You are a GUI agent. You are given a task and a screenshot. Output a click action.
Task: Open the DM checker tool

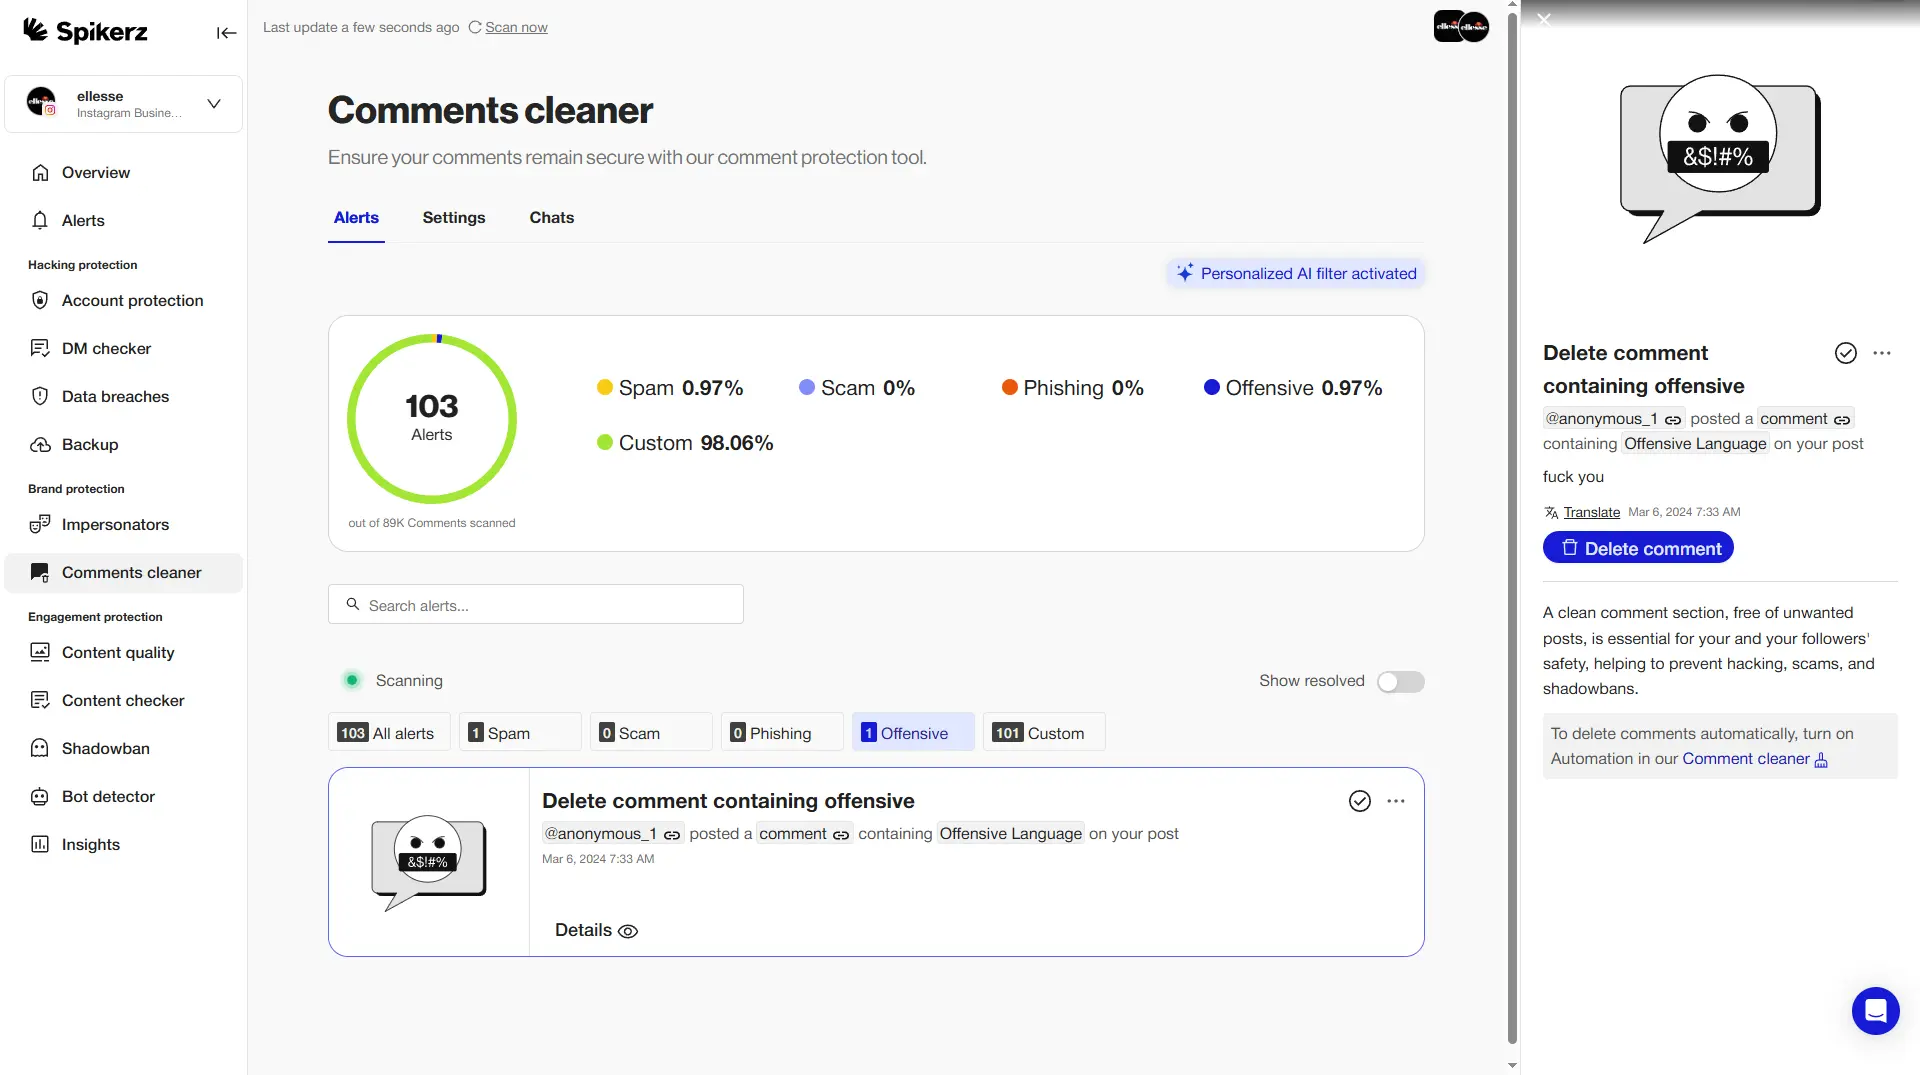click(x=110, y=348)
